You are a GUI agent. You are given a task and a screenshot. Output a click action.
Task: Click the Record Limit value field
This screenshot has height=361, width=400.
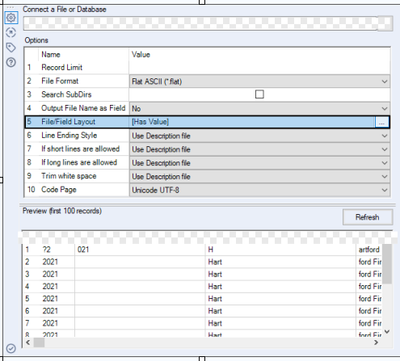pyautogui.click(x=259, y=68)
